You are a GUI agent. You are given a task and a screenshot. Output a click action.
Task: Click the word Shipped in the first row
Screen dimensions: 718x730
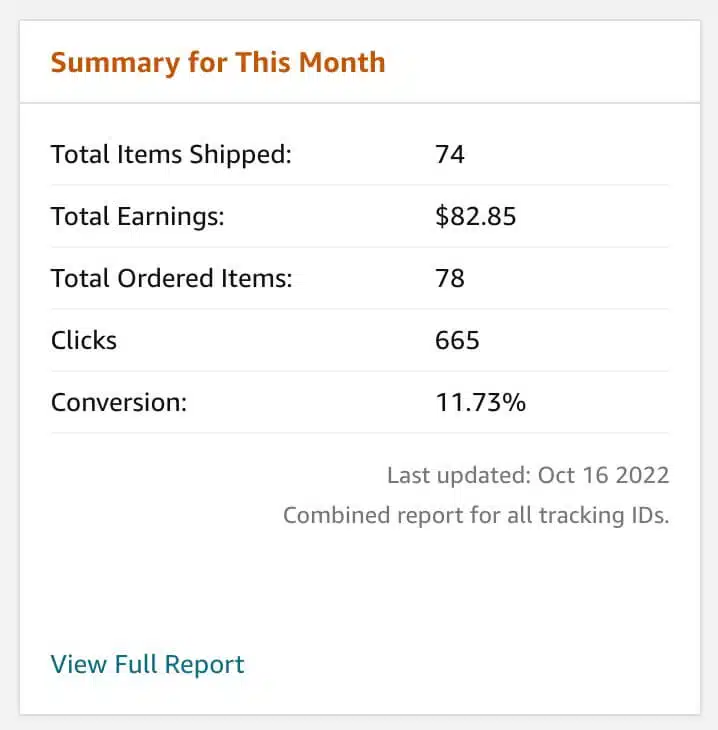click(241, 155)
